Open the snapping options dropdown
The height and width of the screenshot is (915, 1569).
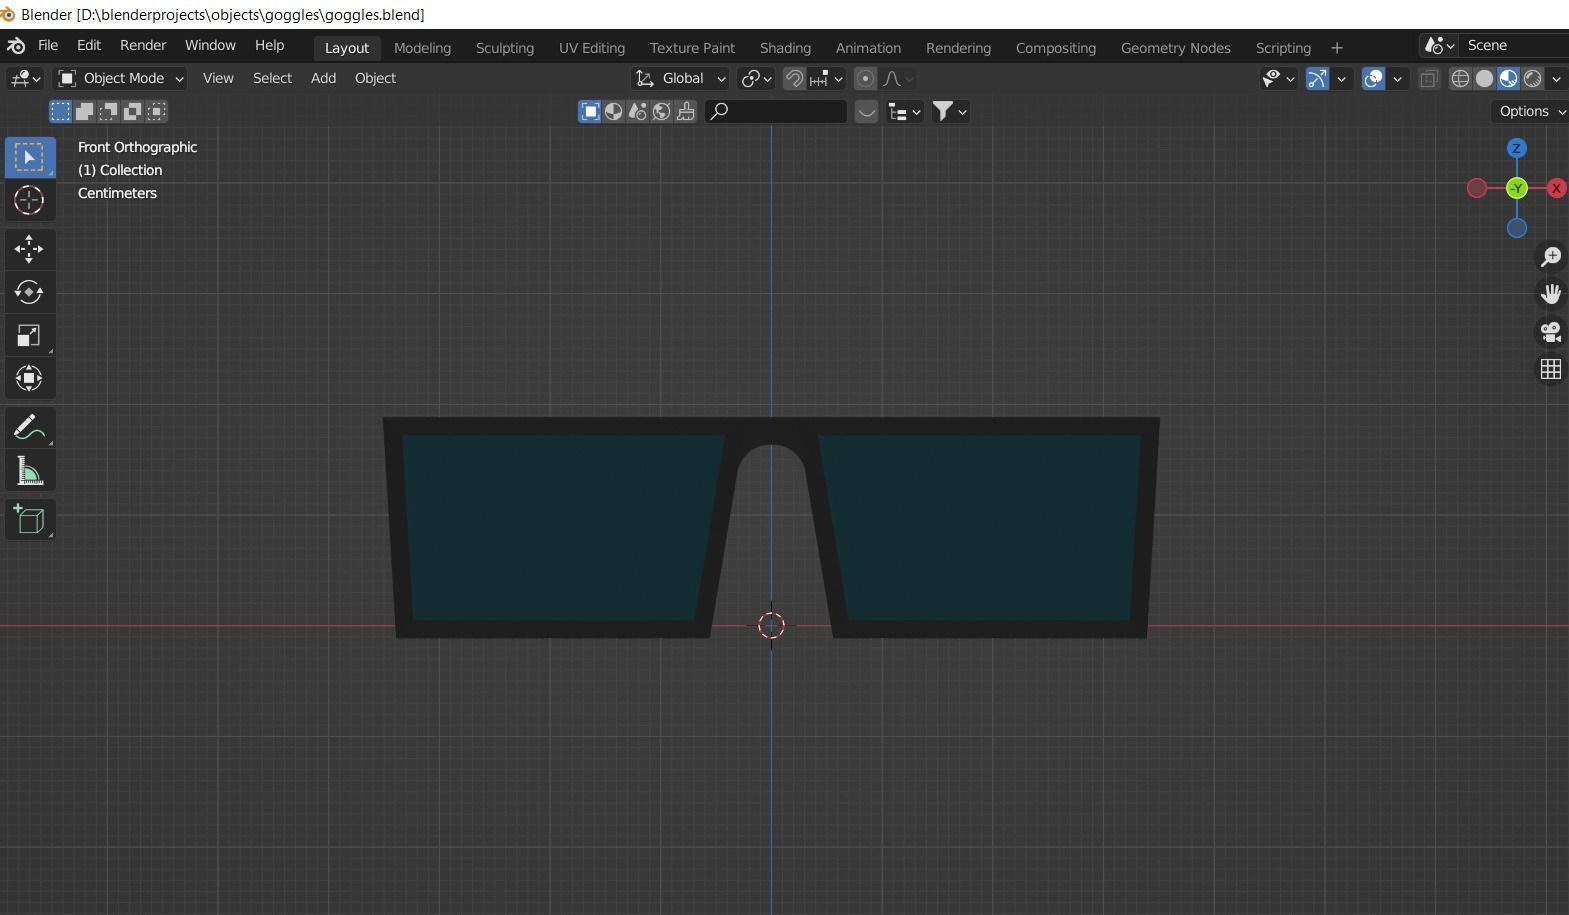828,78
